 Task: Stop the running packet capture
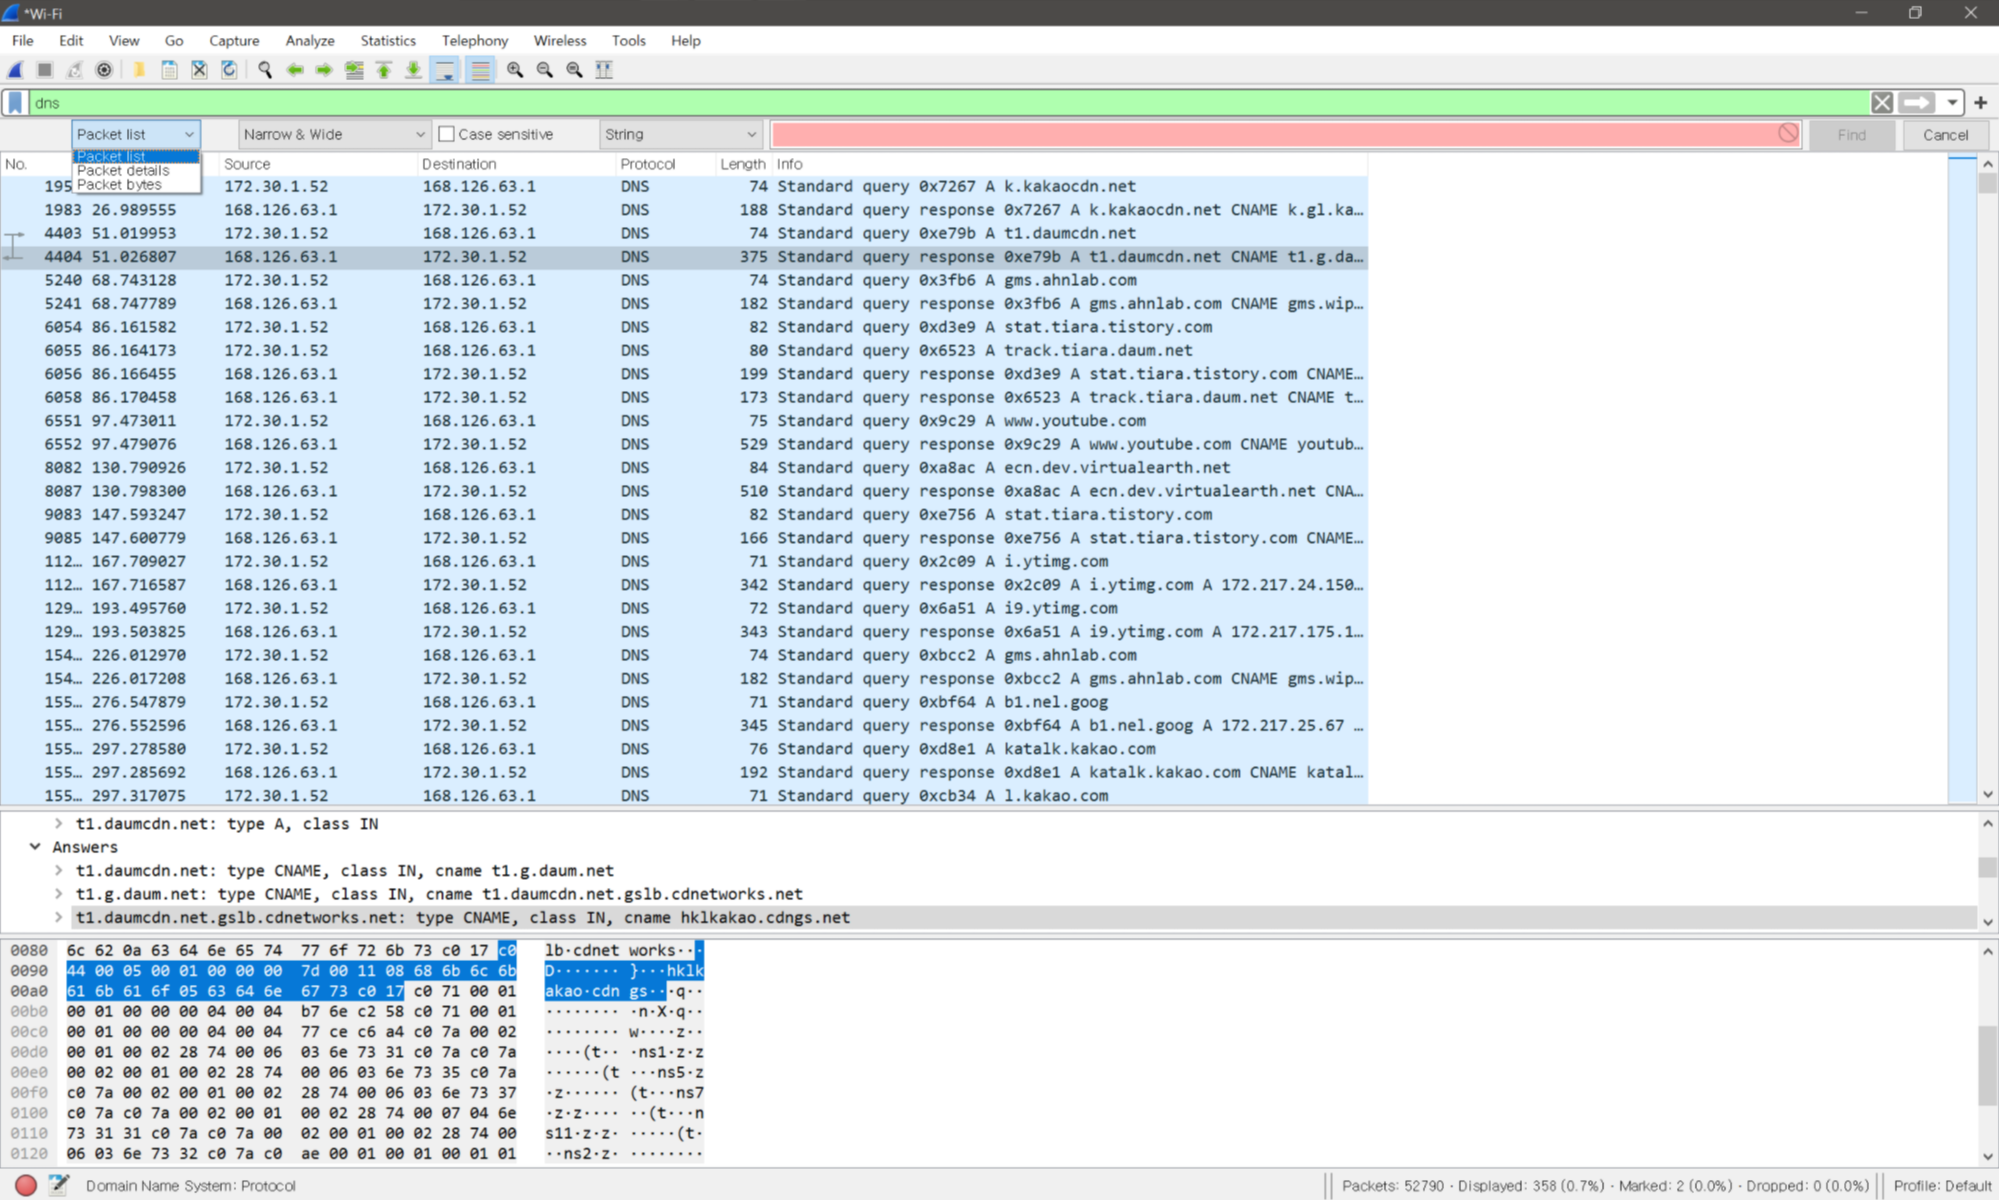45,70
